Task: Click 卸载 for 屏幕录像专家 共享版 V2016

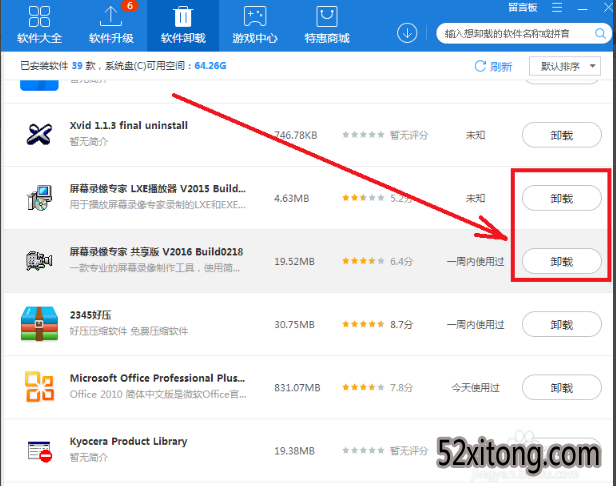Action: (x=561, y=261)
